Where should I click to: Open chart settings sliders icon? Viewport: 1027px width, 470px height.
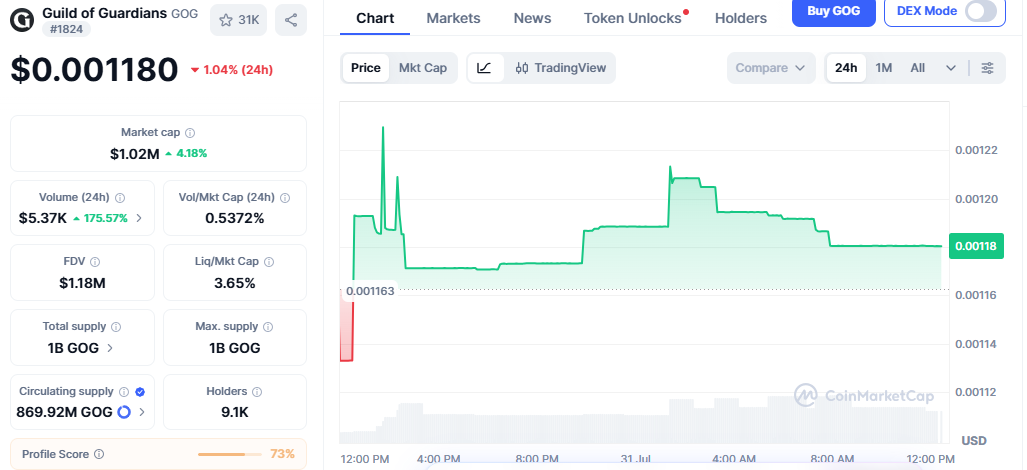(988, 68)
